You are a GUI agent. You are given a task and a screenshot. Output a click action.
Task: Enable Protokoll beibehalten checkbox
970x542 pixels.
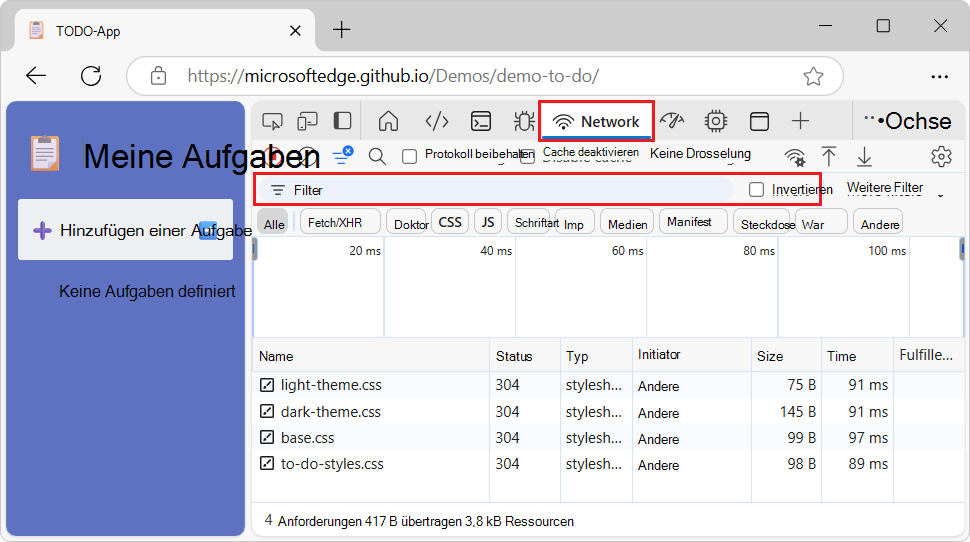pos(410,157)
